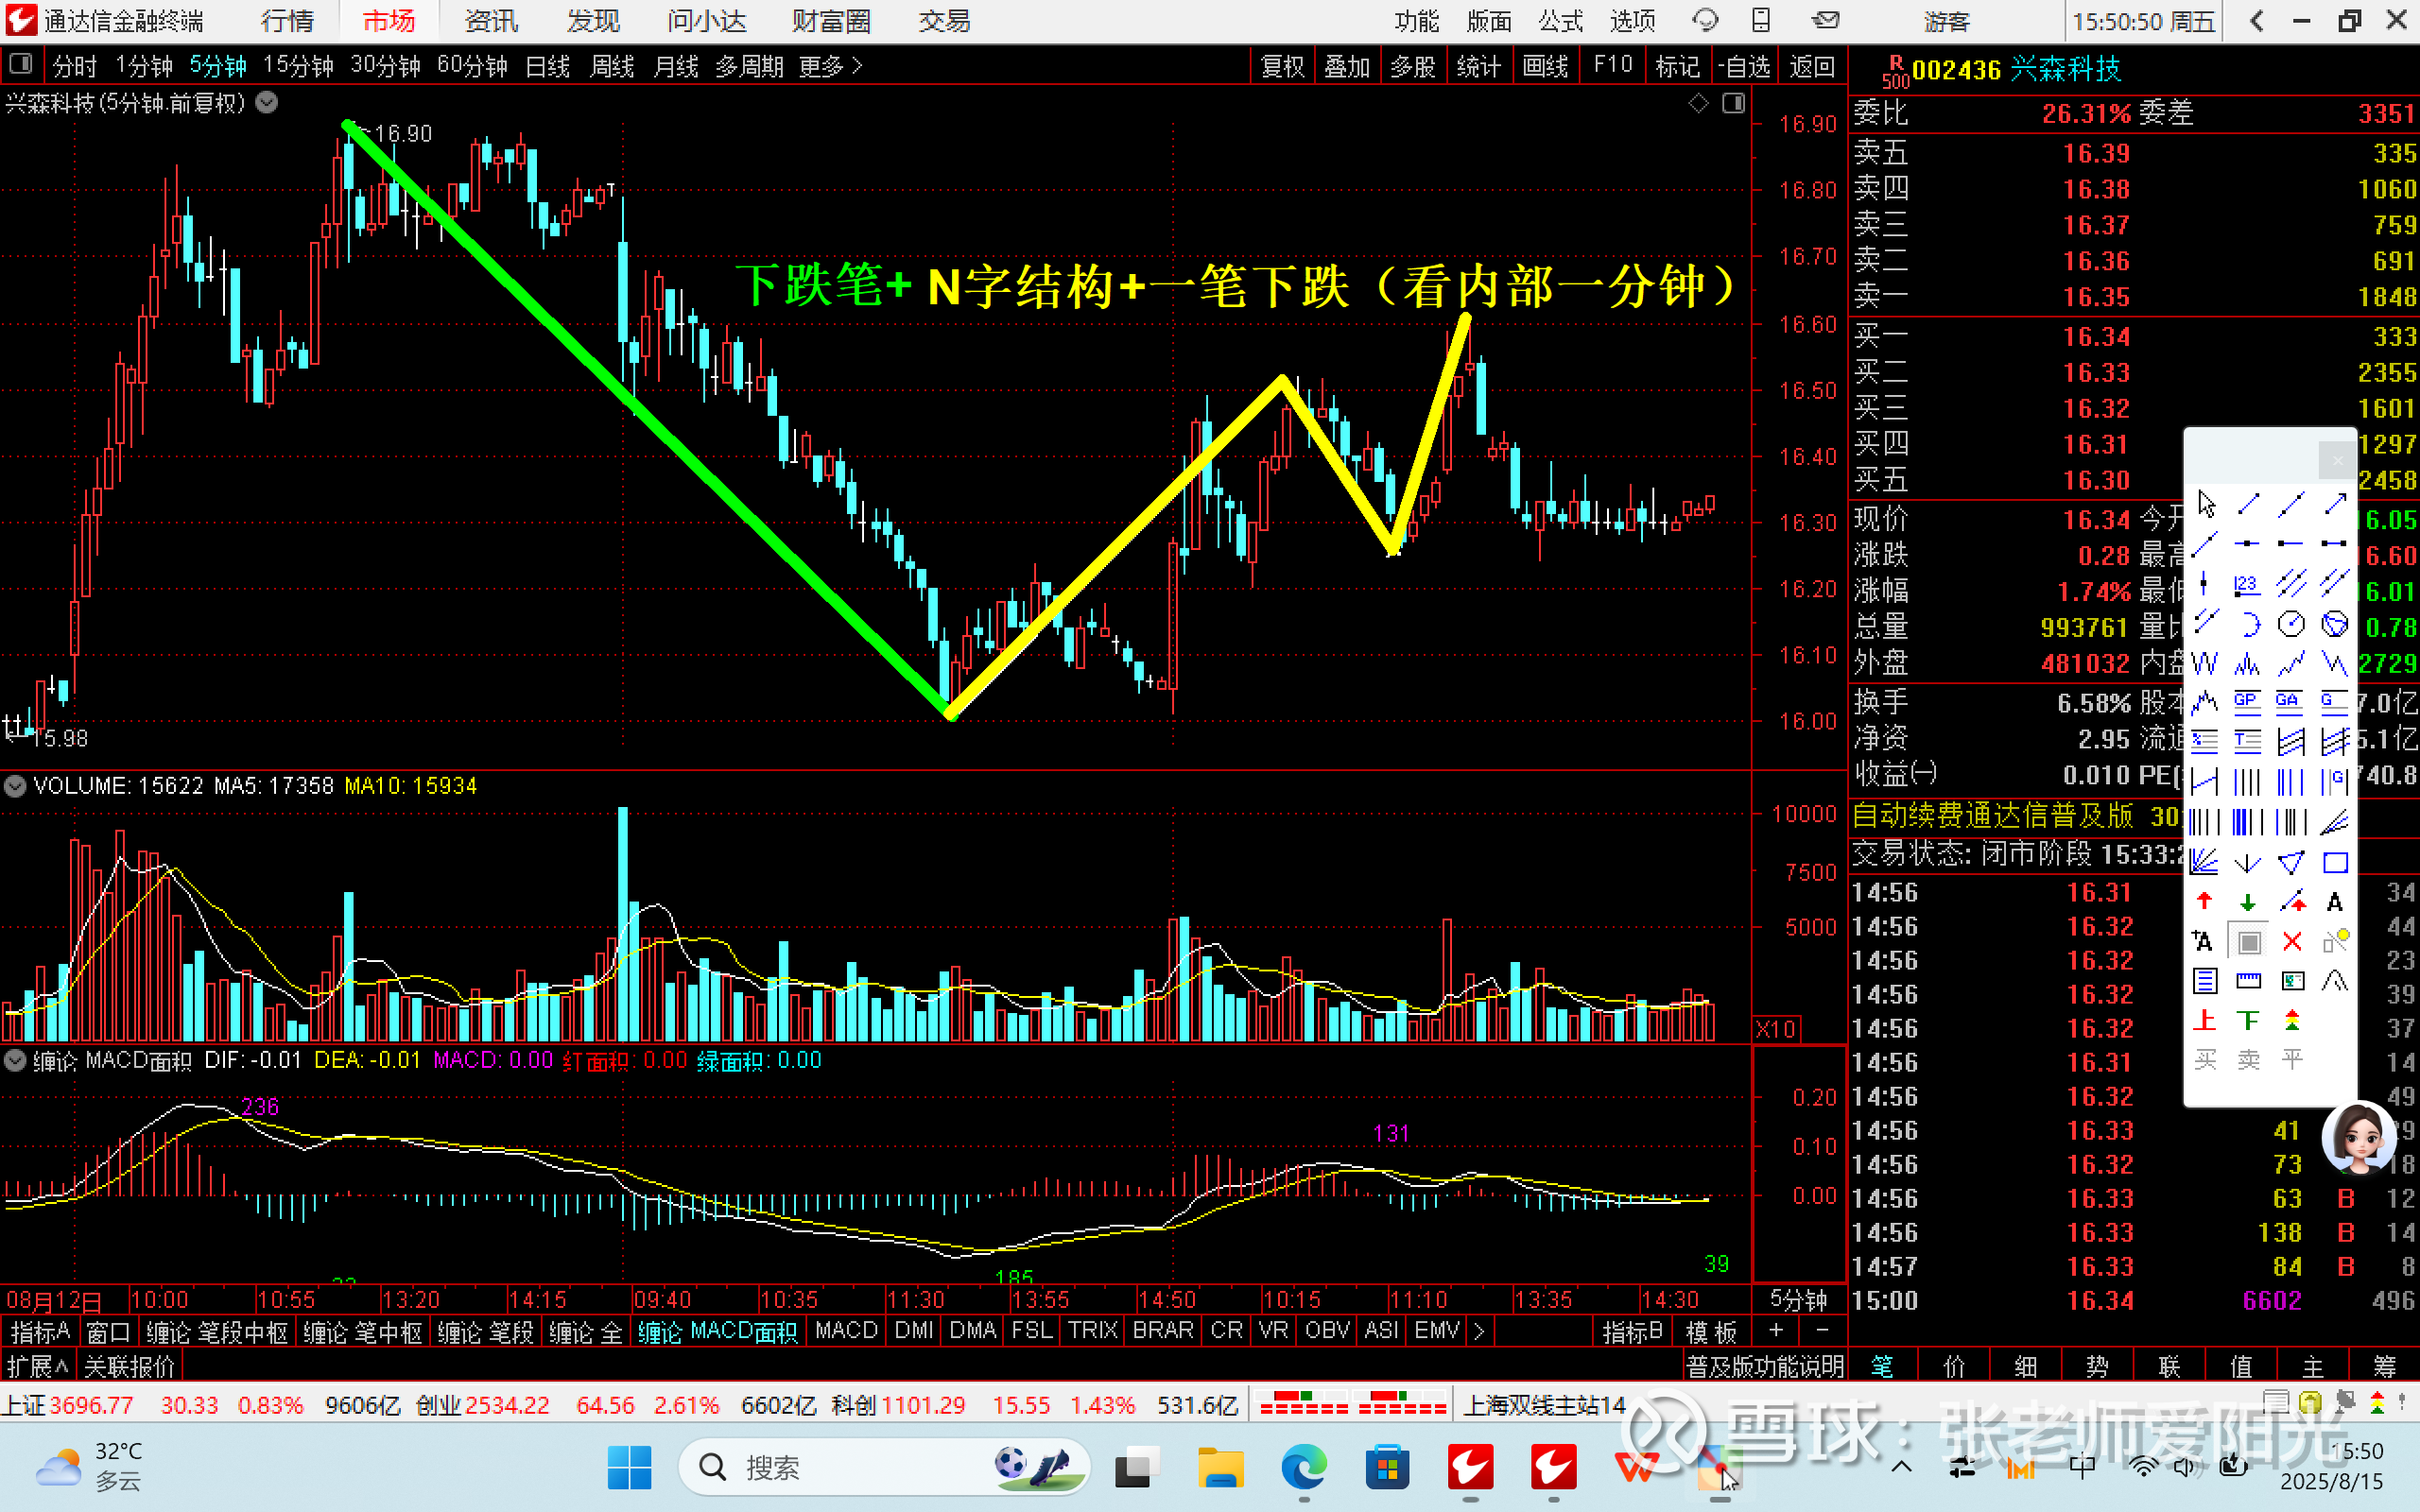Image resolution: width=2420 pixels, height=1512 pixels.
Task: Select the rectangle drawing tool
Action: click(x=2335, y=862)
